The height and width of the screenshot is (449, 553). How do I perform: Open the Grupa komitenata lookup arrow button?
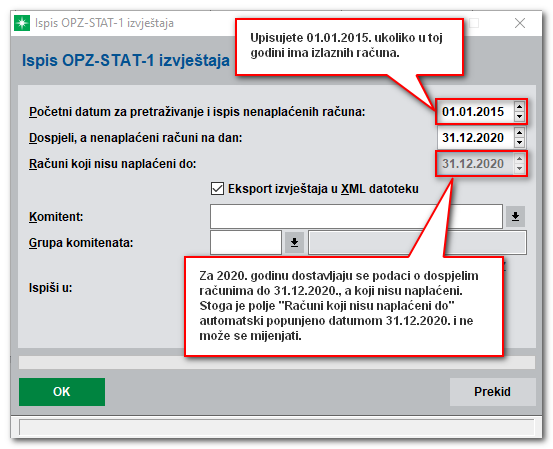click(x=294, y=242)
